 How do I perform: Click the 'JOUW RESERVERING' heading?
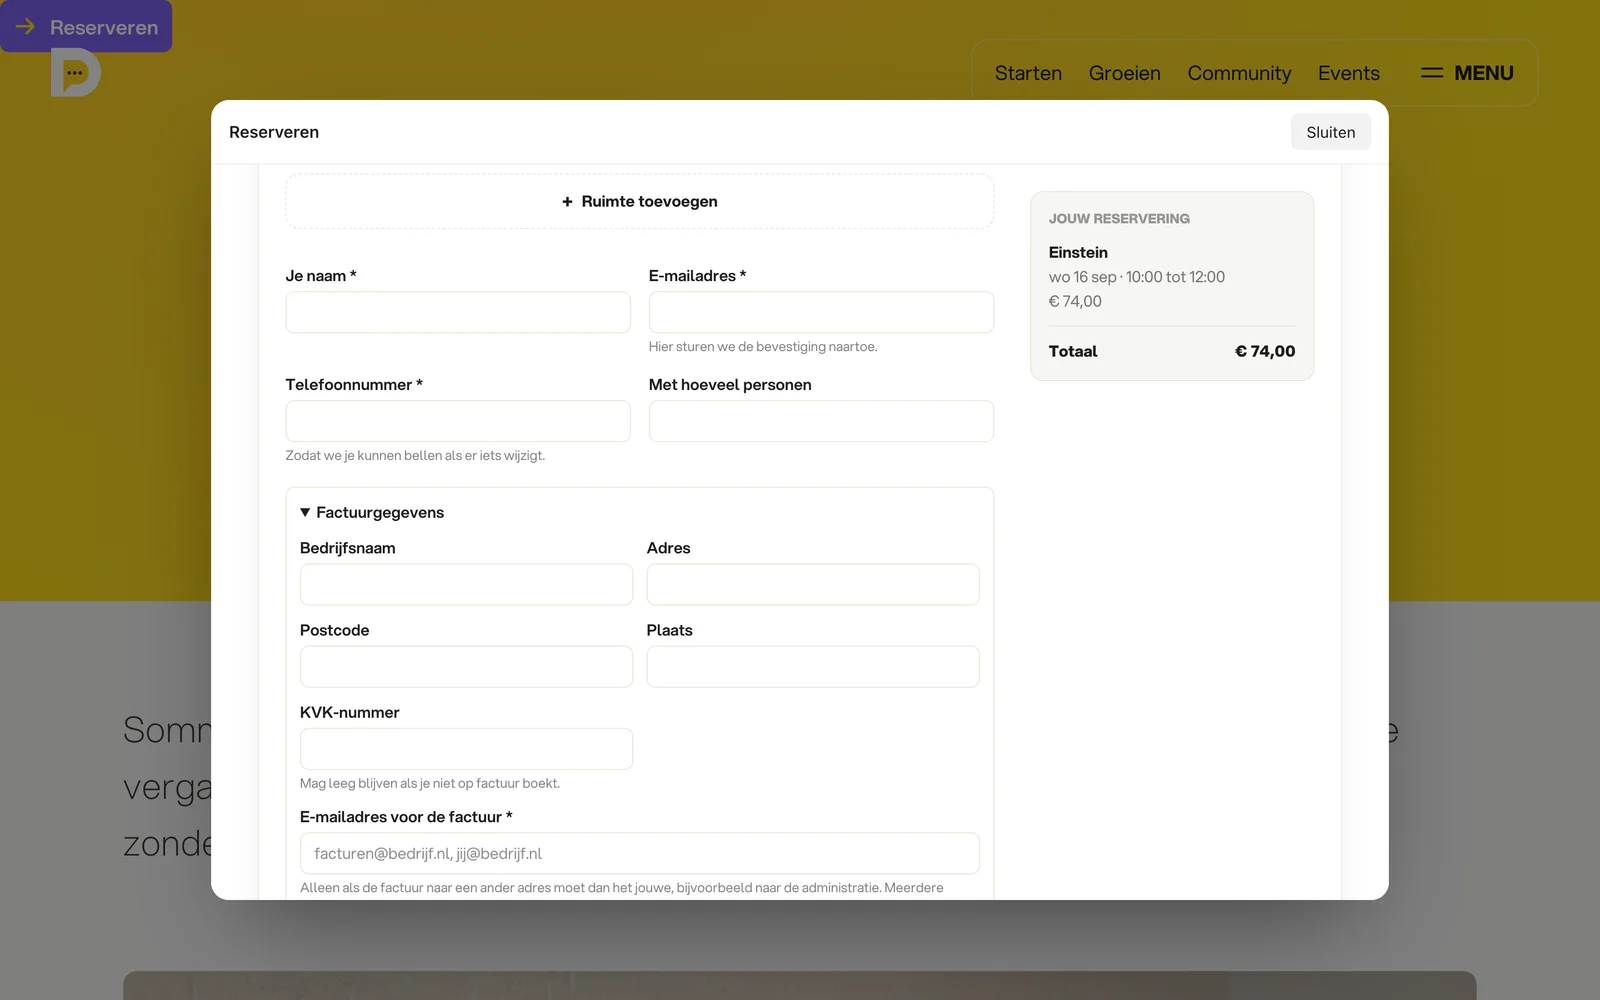pos(1119,218)
